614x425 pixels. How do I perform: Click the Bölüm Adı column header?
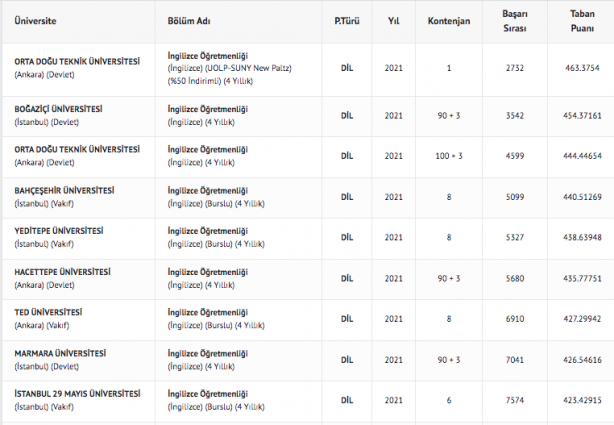pyautogui.click(x=189, y=20)
